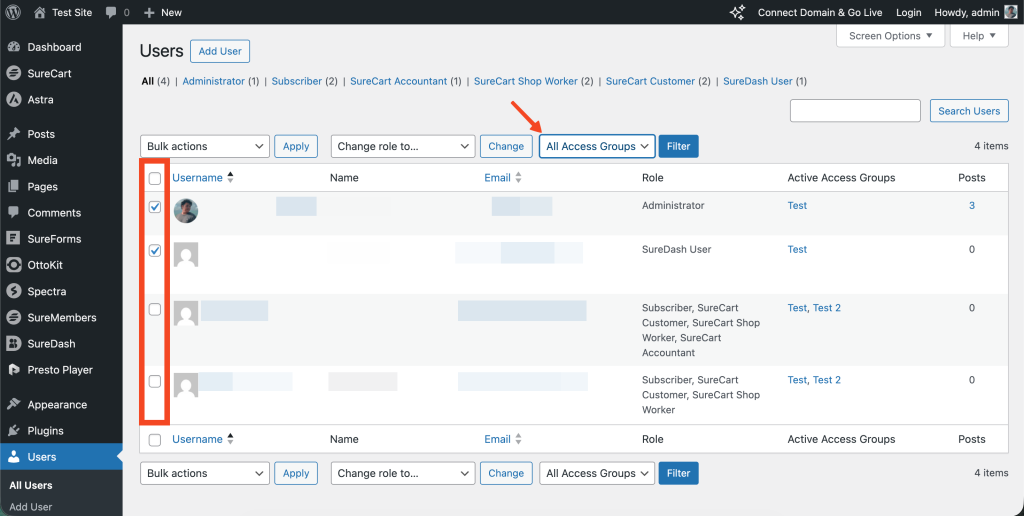Viewport: 1024px width, 516px height.
Task: Click the user search input field
Action: [x=855, y=111]
